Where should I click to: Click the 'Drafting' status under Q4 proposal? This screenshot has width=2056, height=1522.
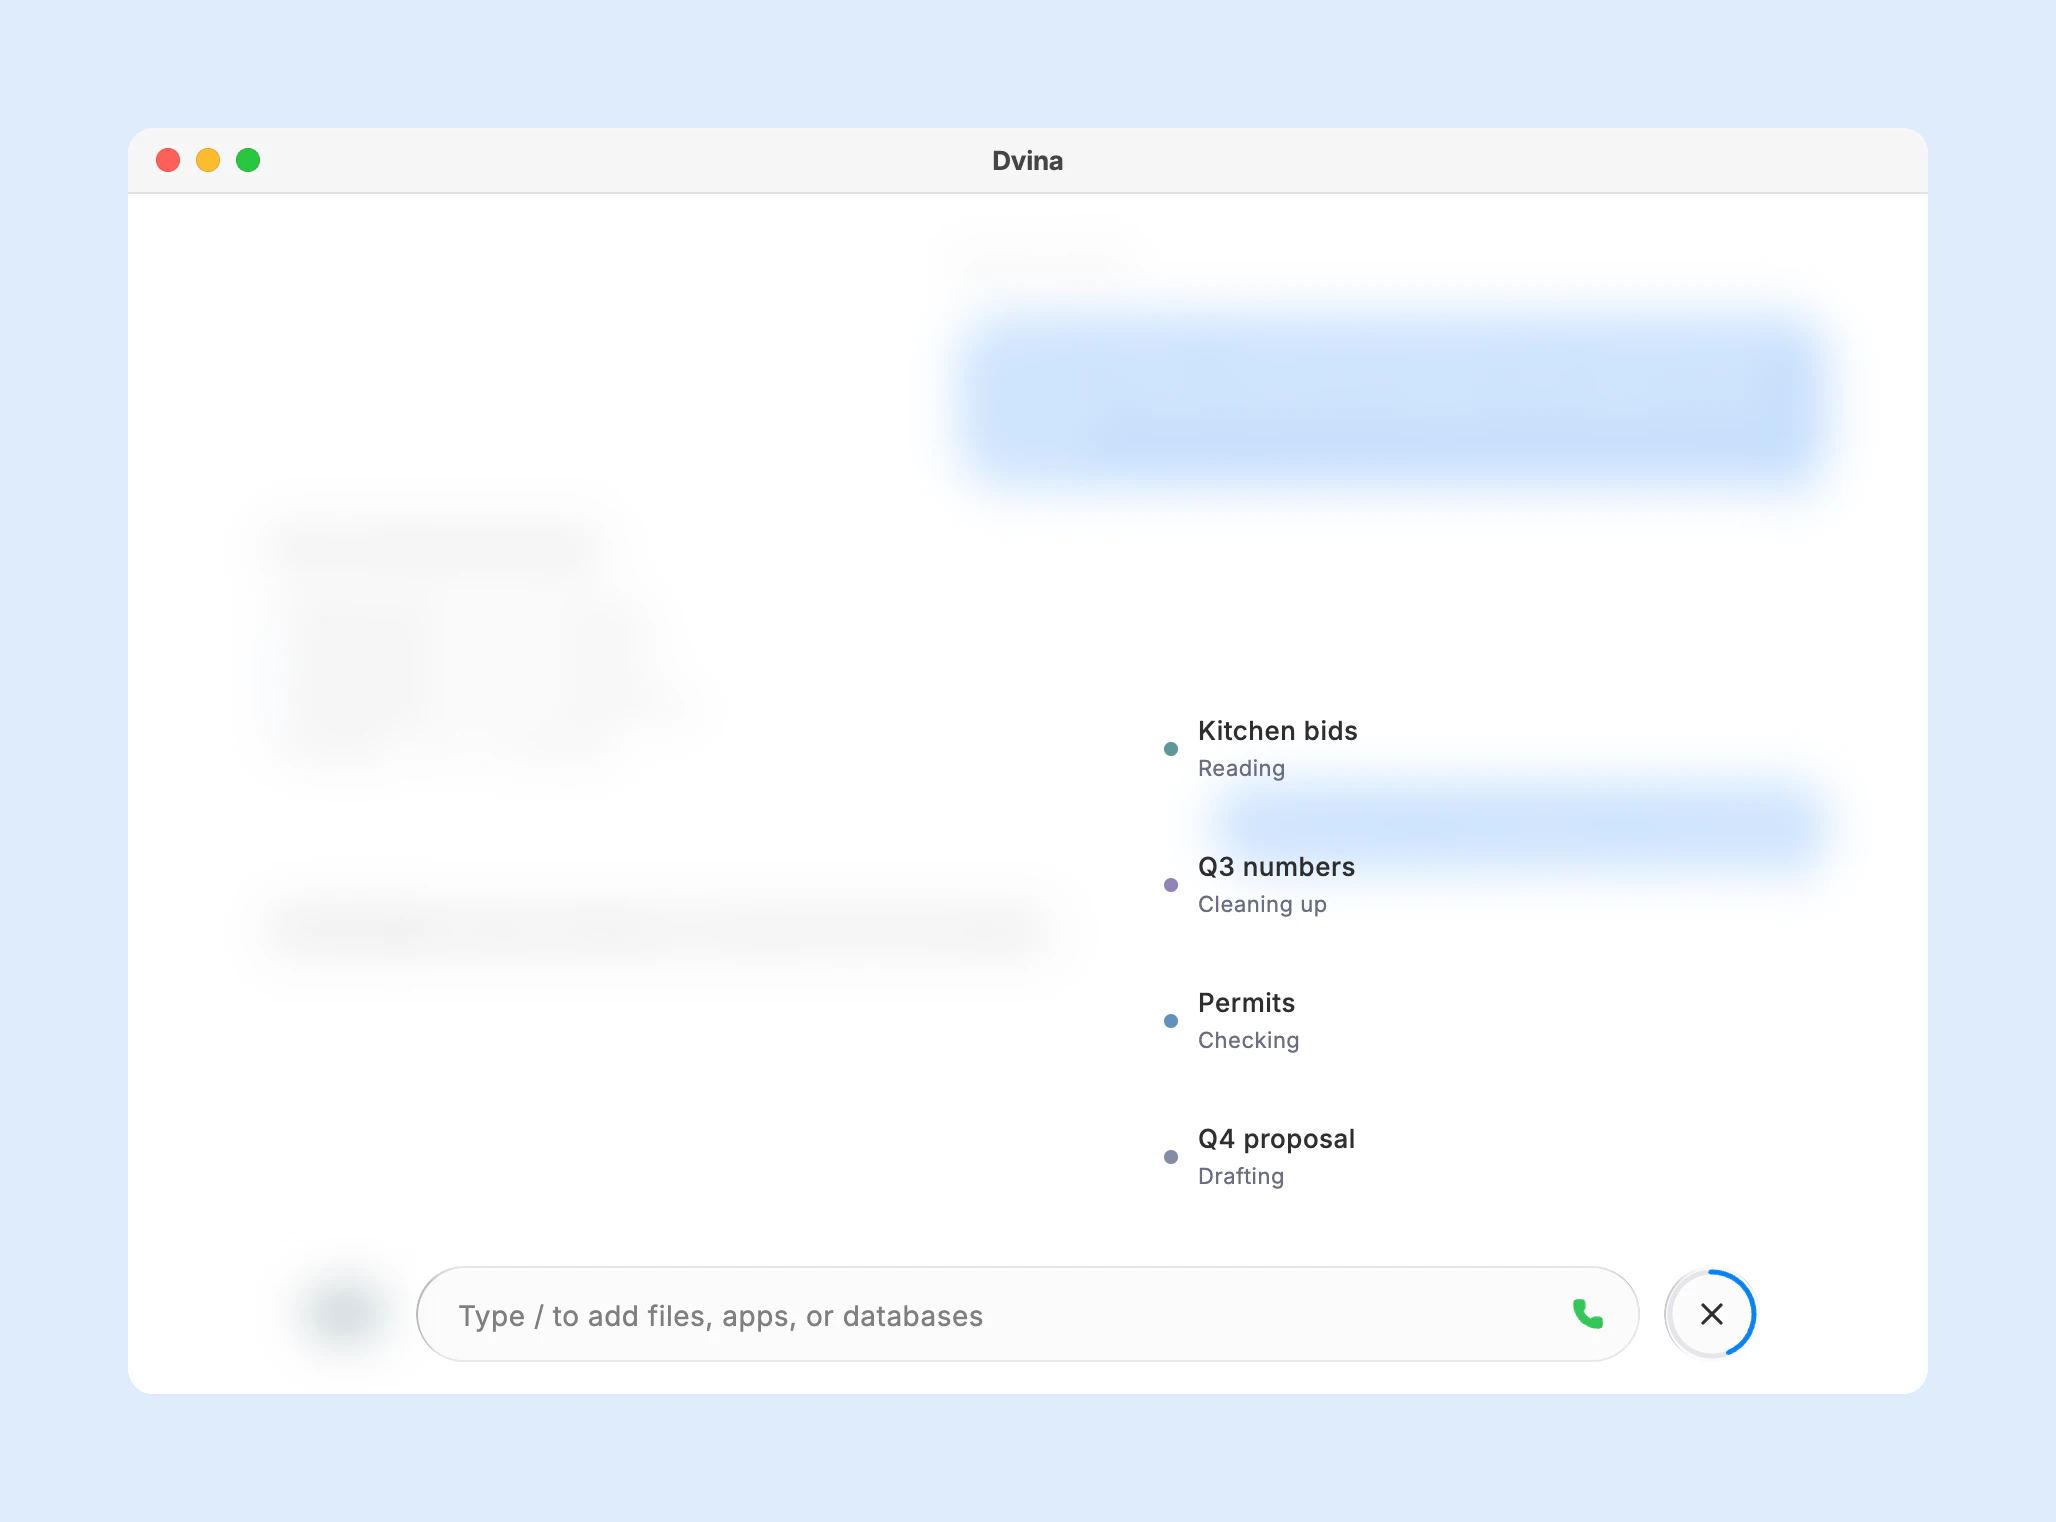pos(1241,1176)
